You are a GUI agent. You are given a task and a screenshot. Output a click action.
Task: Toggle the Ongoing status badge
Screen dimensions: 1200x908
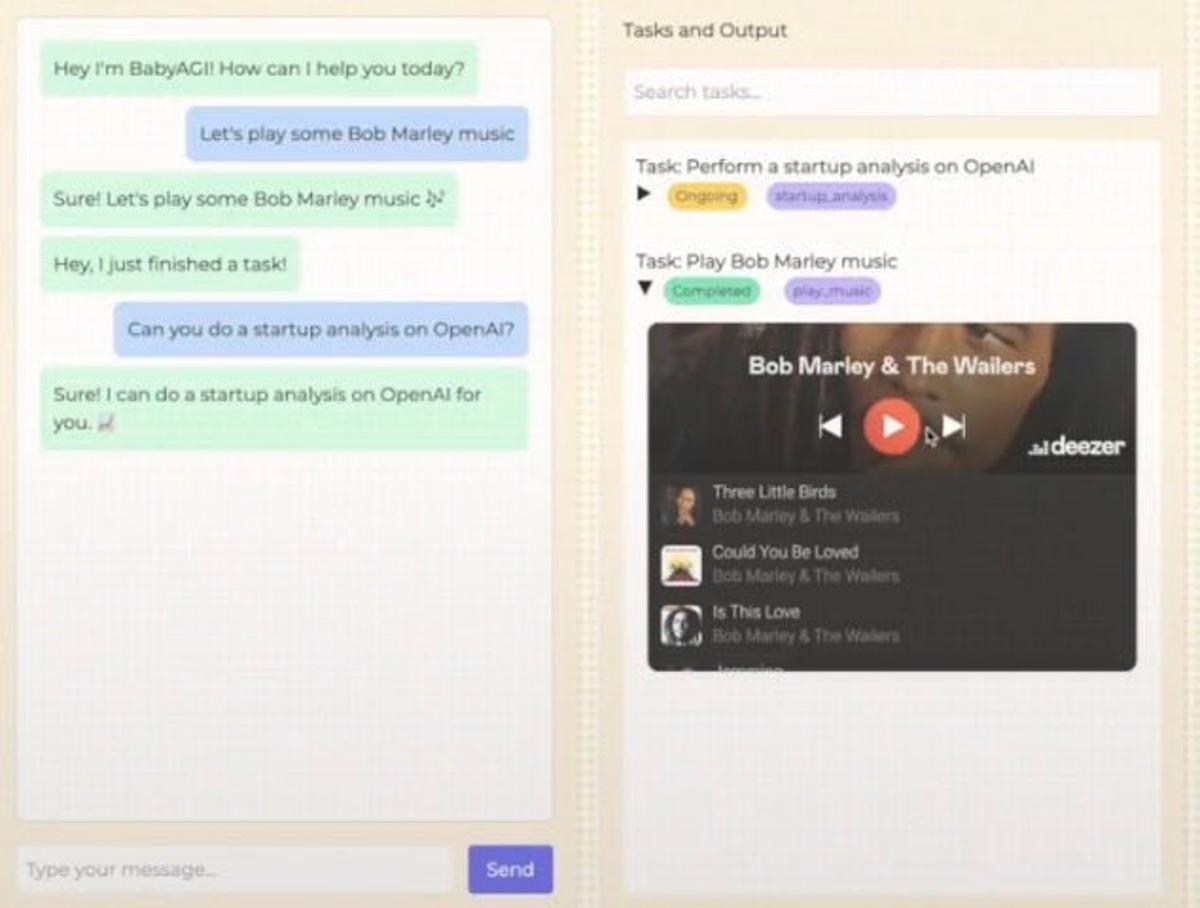(707, 197)
